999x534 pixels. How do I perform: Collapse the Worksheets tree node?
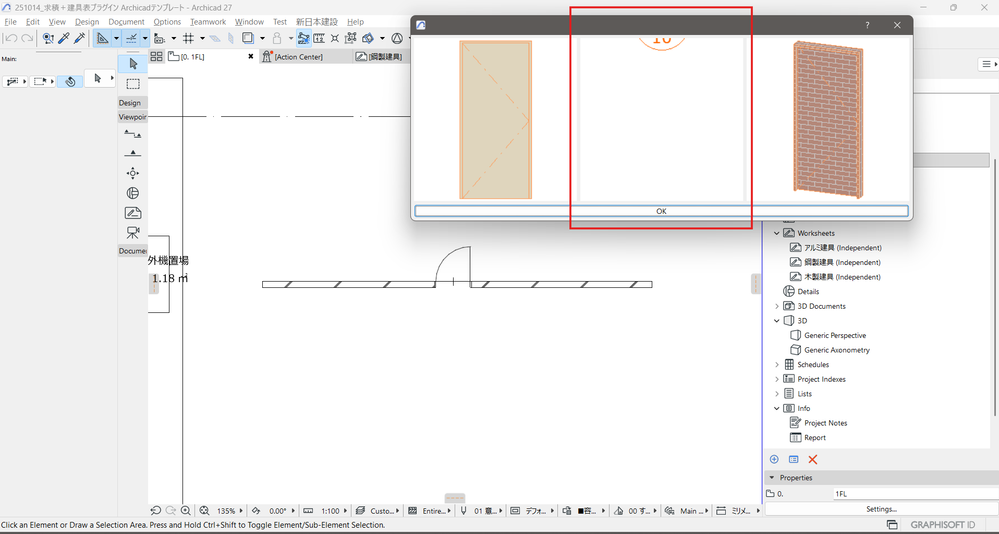pos(777,233)
